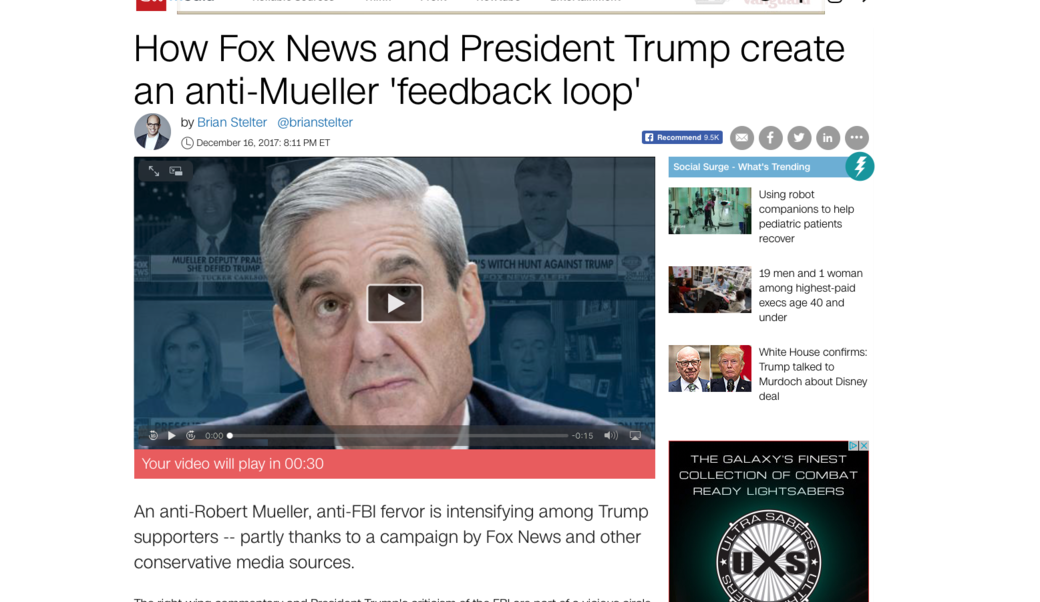Open more sharing options ellipsis
Image resolution: width=1040 pixels, height=602 pixels.
857,138
